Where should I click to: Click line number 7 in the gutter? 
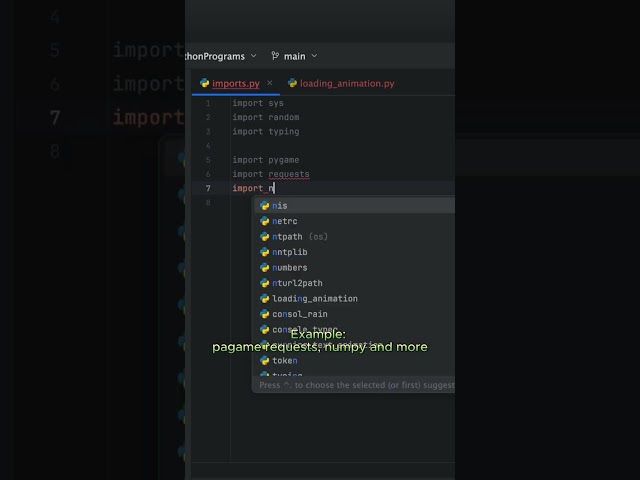pyautogui.click(x=208, y=188)
